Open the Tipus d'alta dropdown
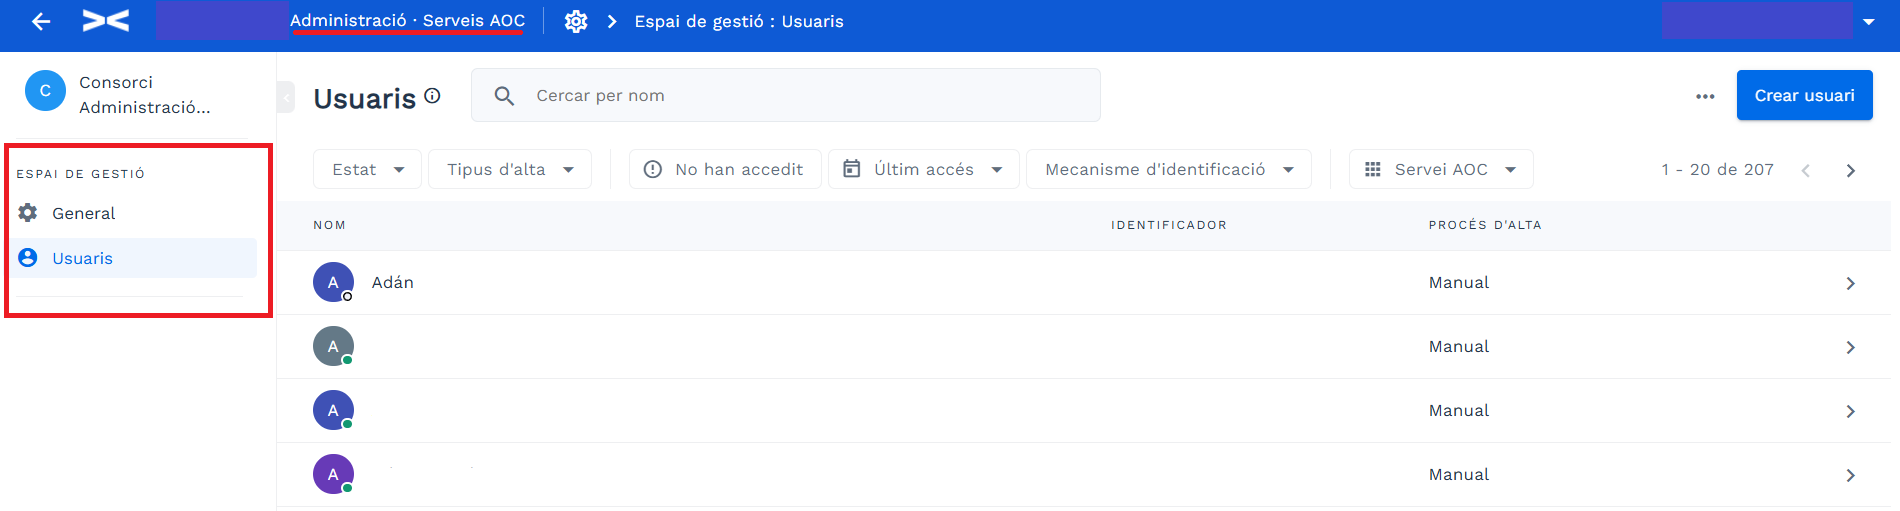The width and height of the screenshot is (1900, 511). click(x=510, y=169)
